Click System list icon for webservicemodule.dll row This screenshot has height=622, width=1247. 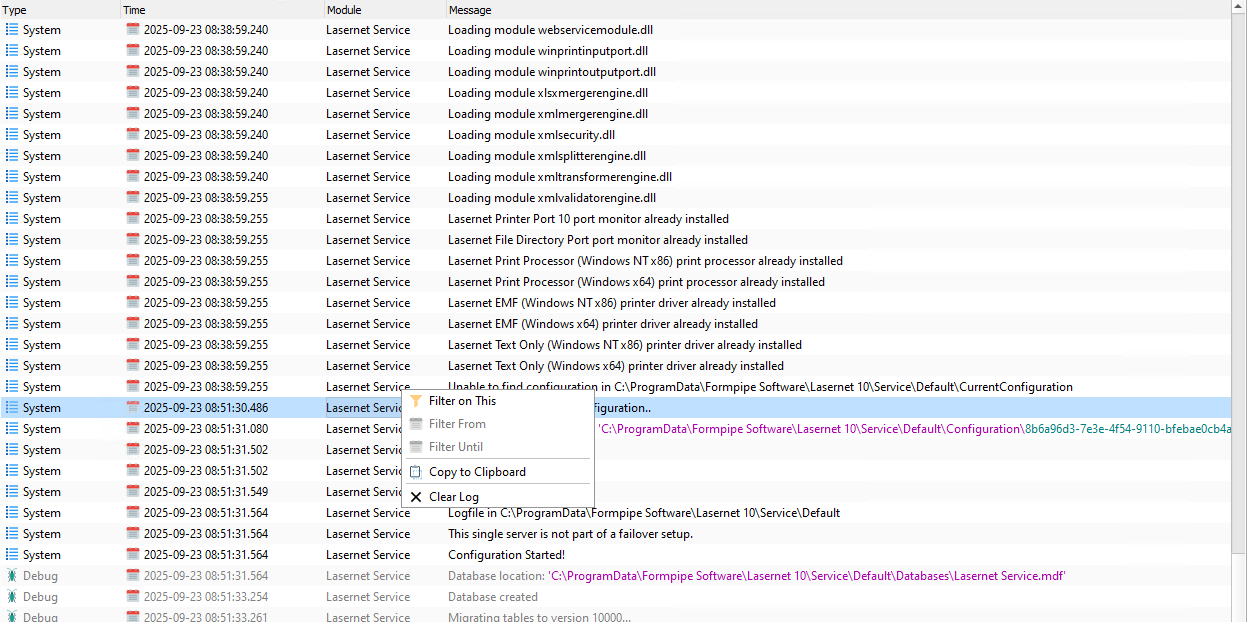[x=12, y=30]
